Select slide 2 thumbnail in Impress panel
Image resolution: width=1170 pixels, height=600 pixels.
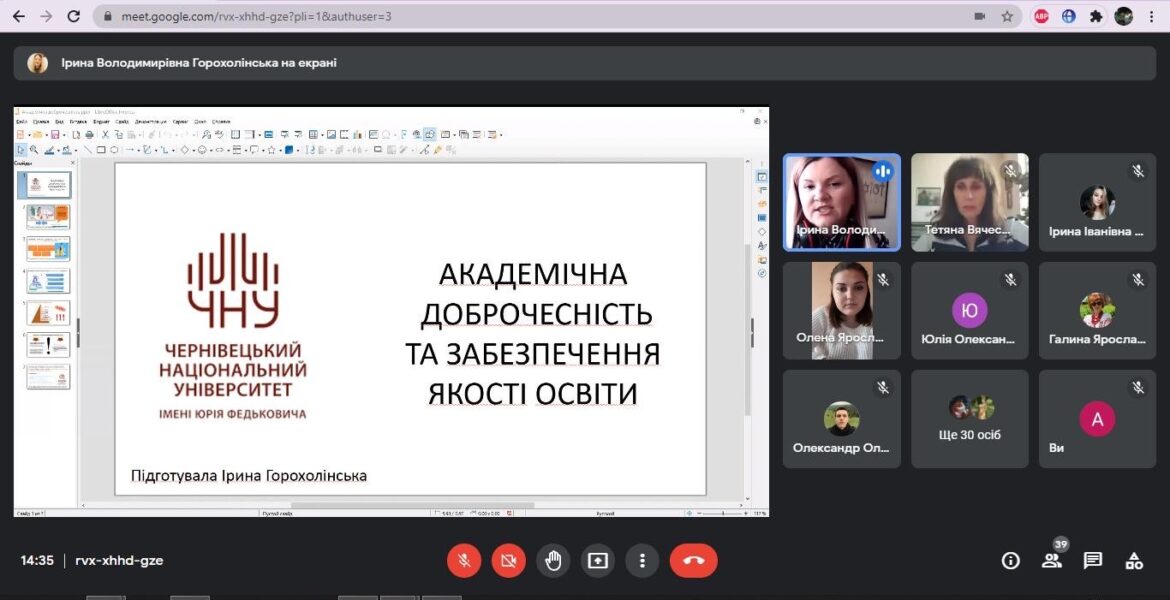[x=49, y=217]
